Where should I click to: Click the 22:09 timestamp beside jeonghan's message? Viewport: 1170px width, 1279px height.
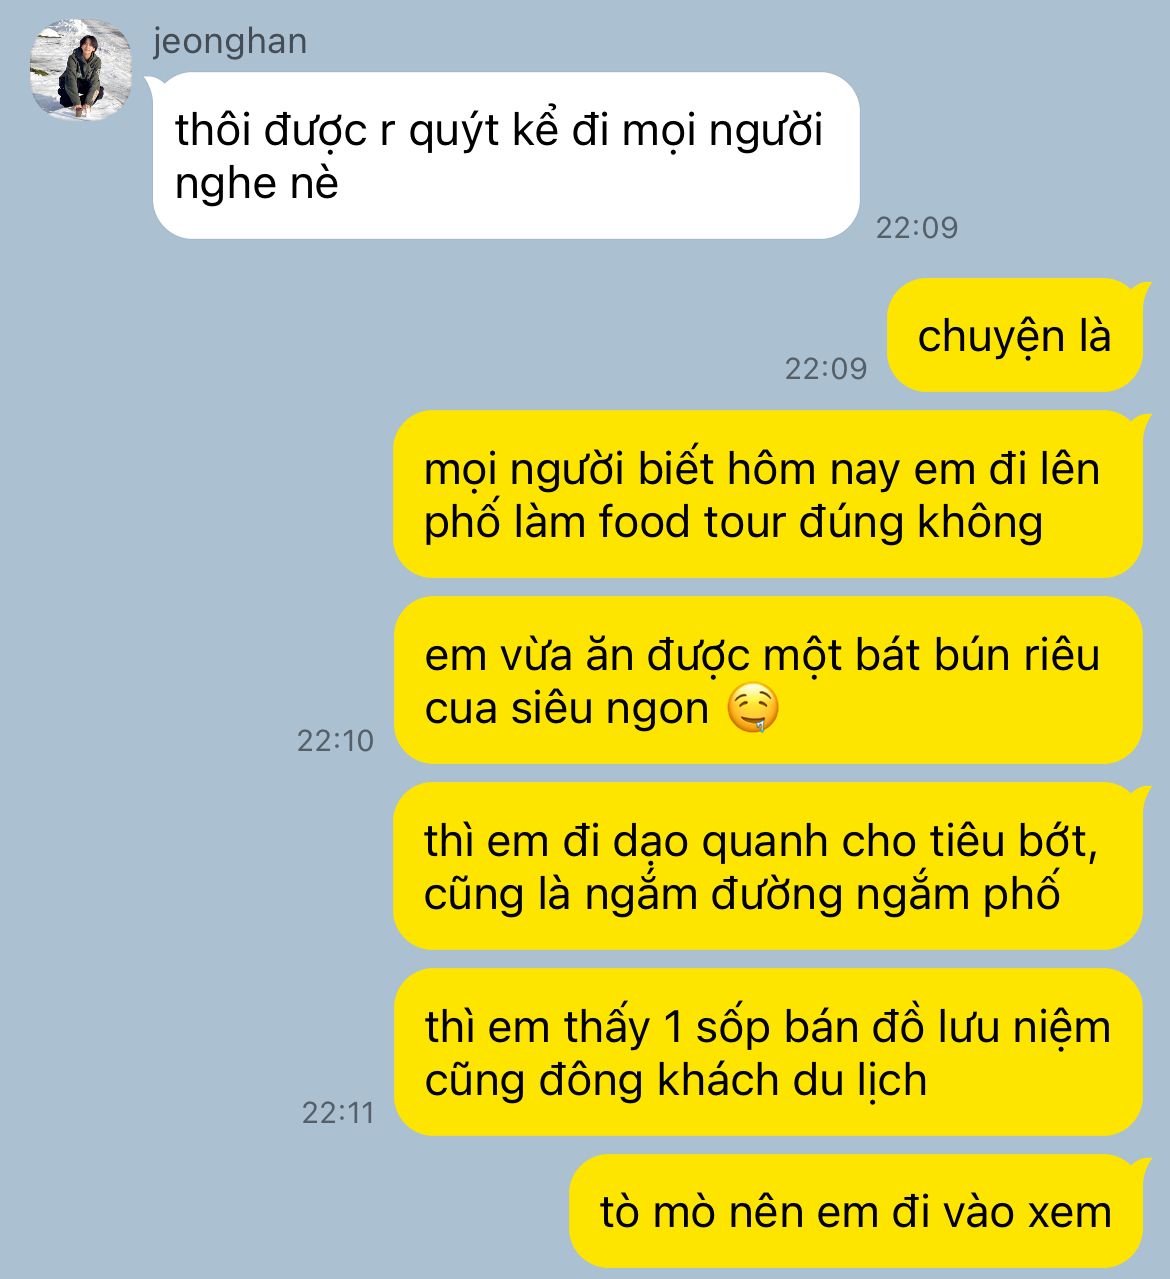(917, 228)
